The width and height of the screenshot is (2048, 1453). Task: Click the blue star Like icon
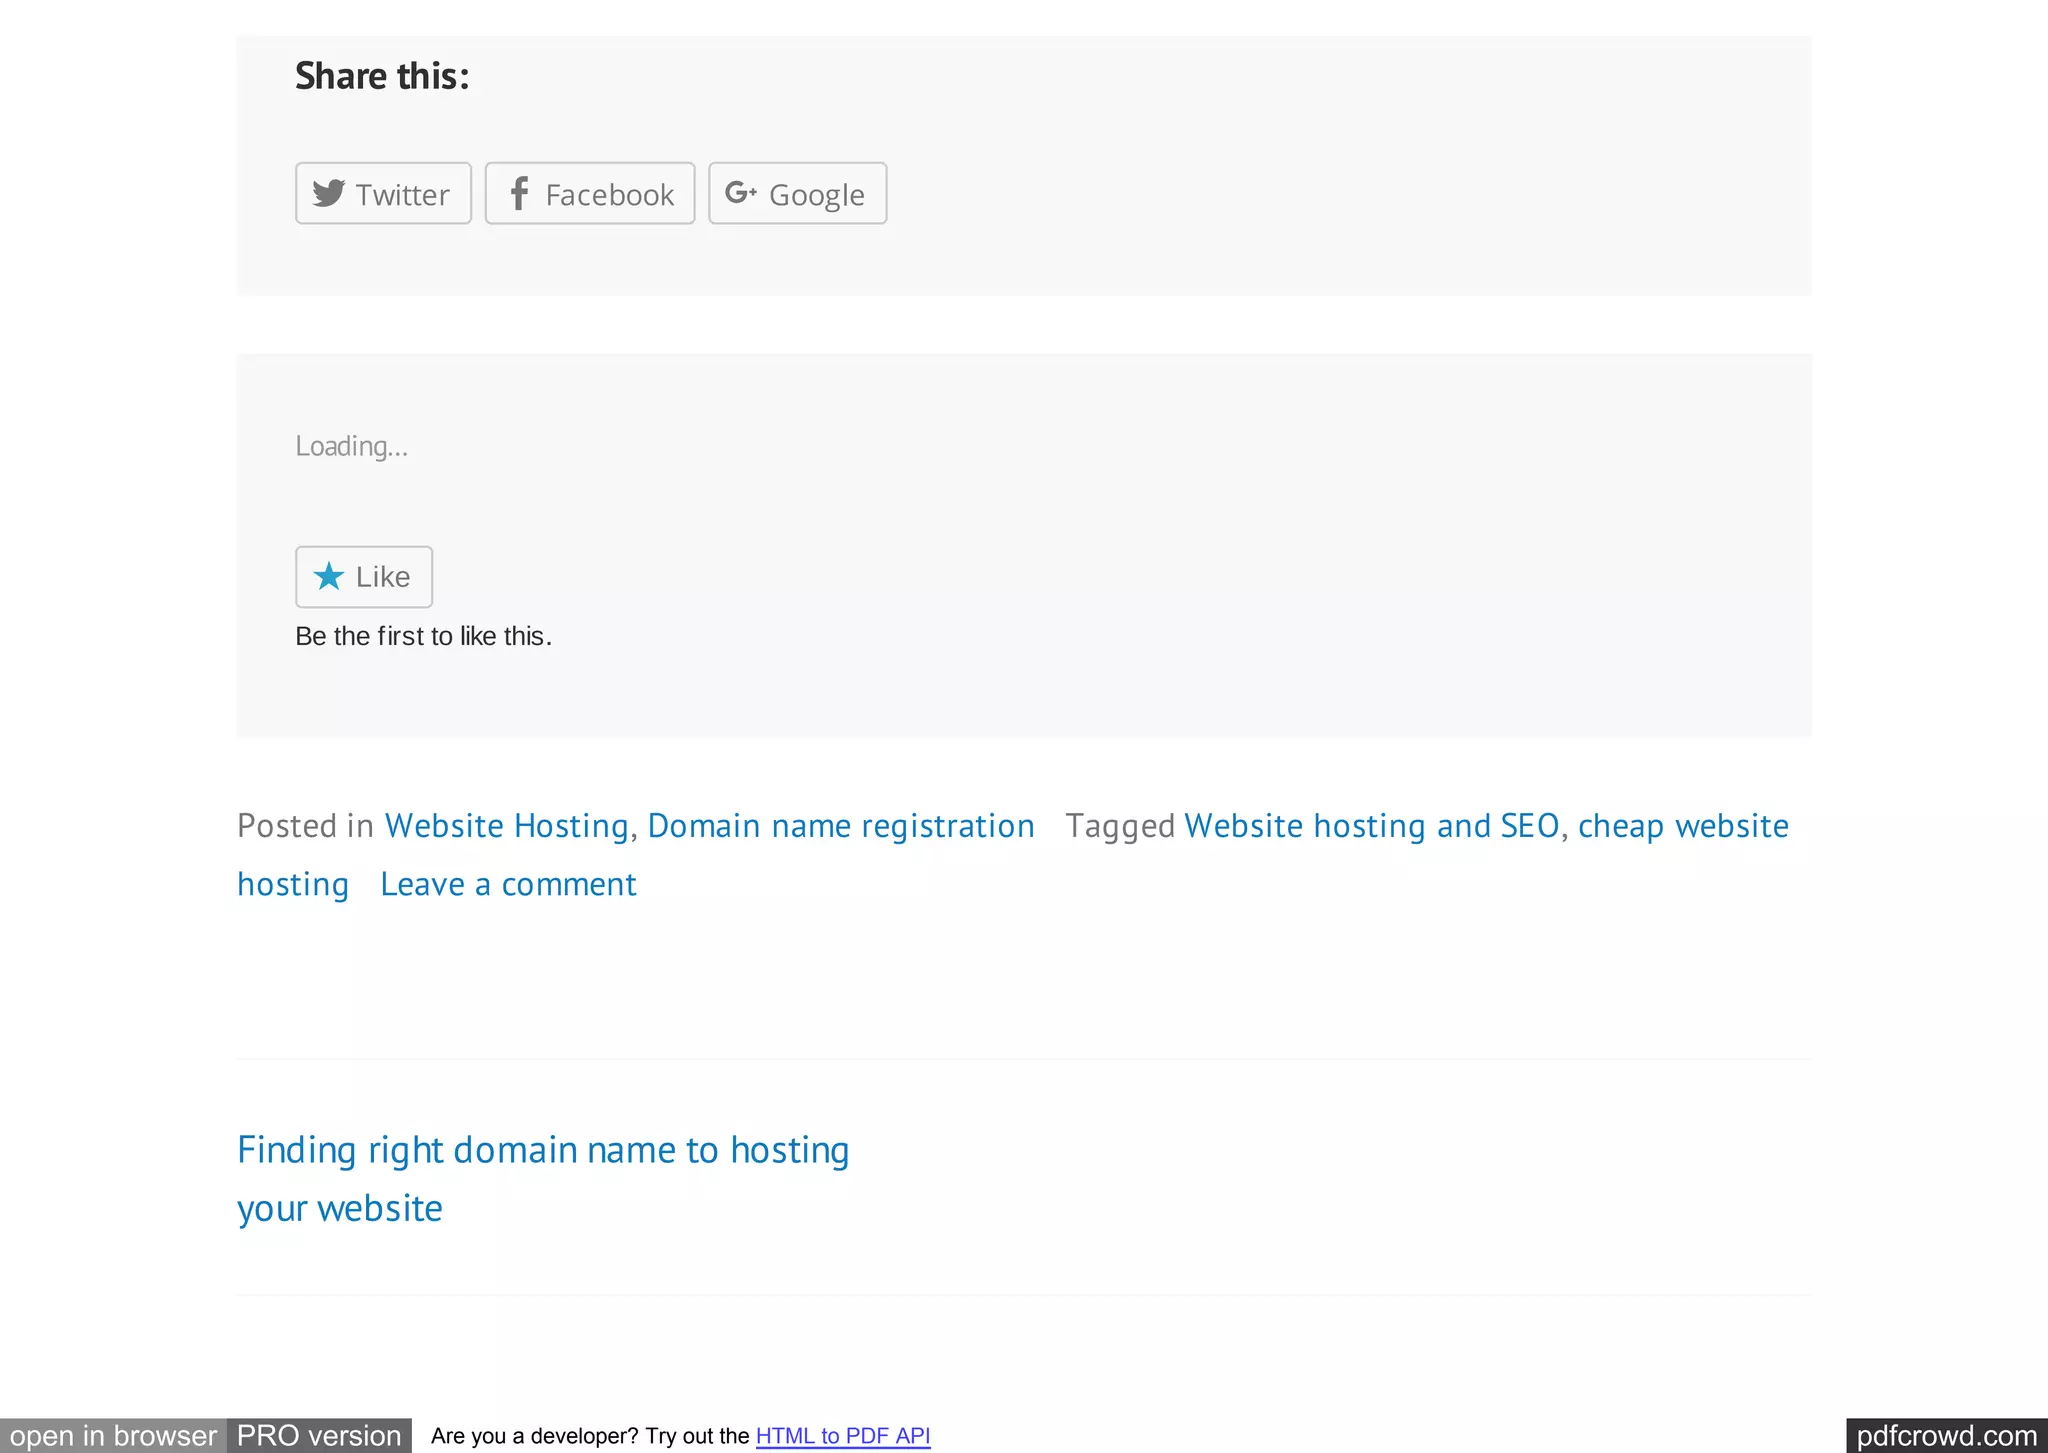pyautogui.click(x=328, y=576)
